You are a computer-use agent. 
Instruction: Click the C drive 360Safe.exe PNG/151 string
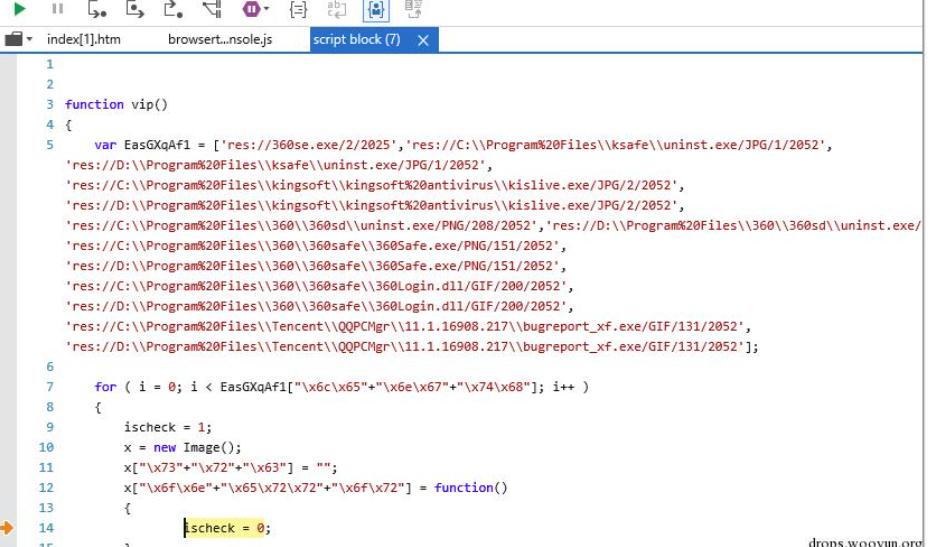pyautogui.click(x=313, y=246)
